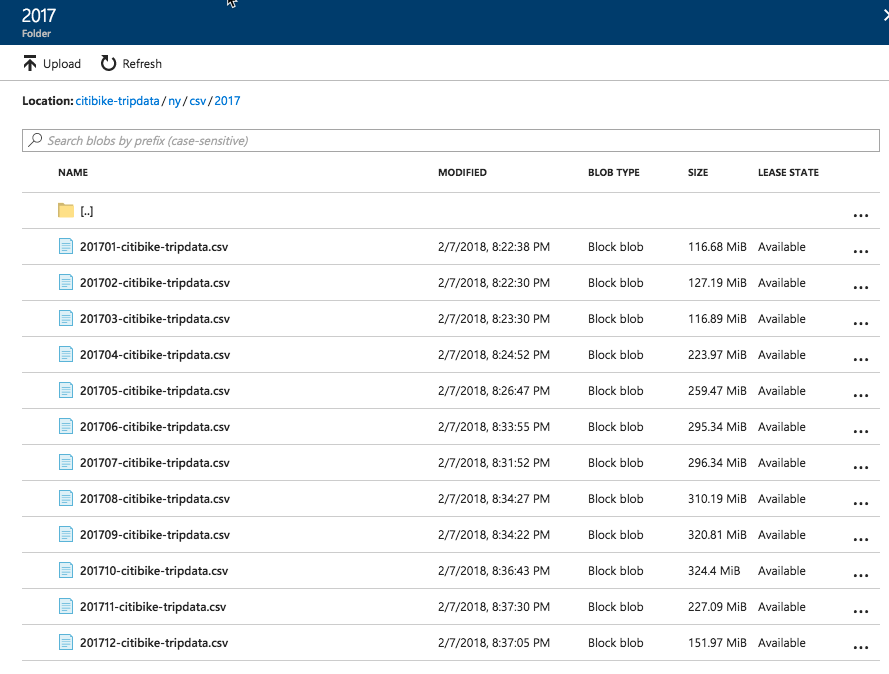
Task: Open more options for 201707 file row
Action: pyautogui.click(x=861, y=467)
